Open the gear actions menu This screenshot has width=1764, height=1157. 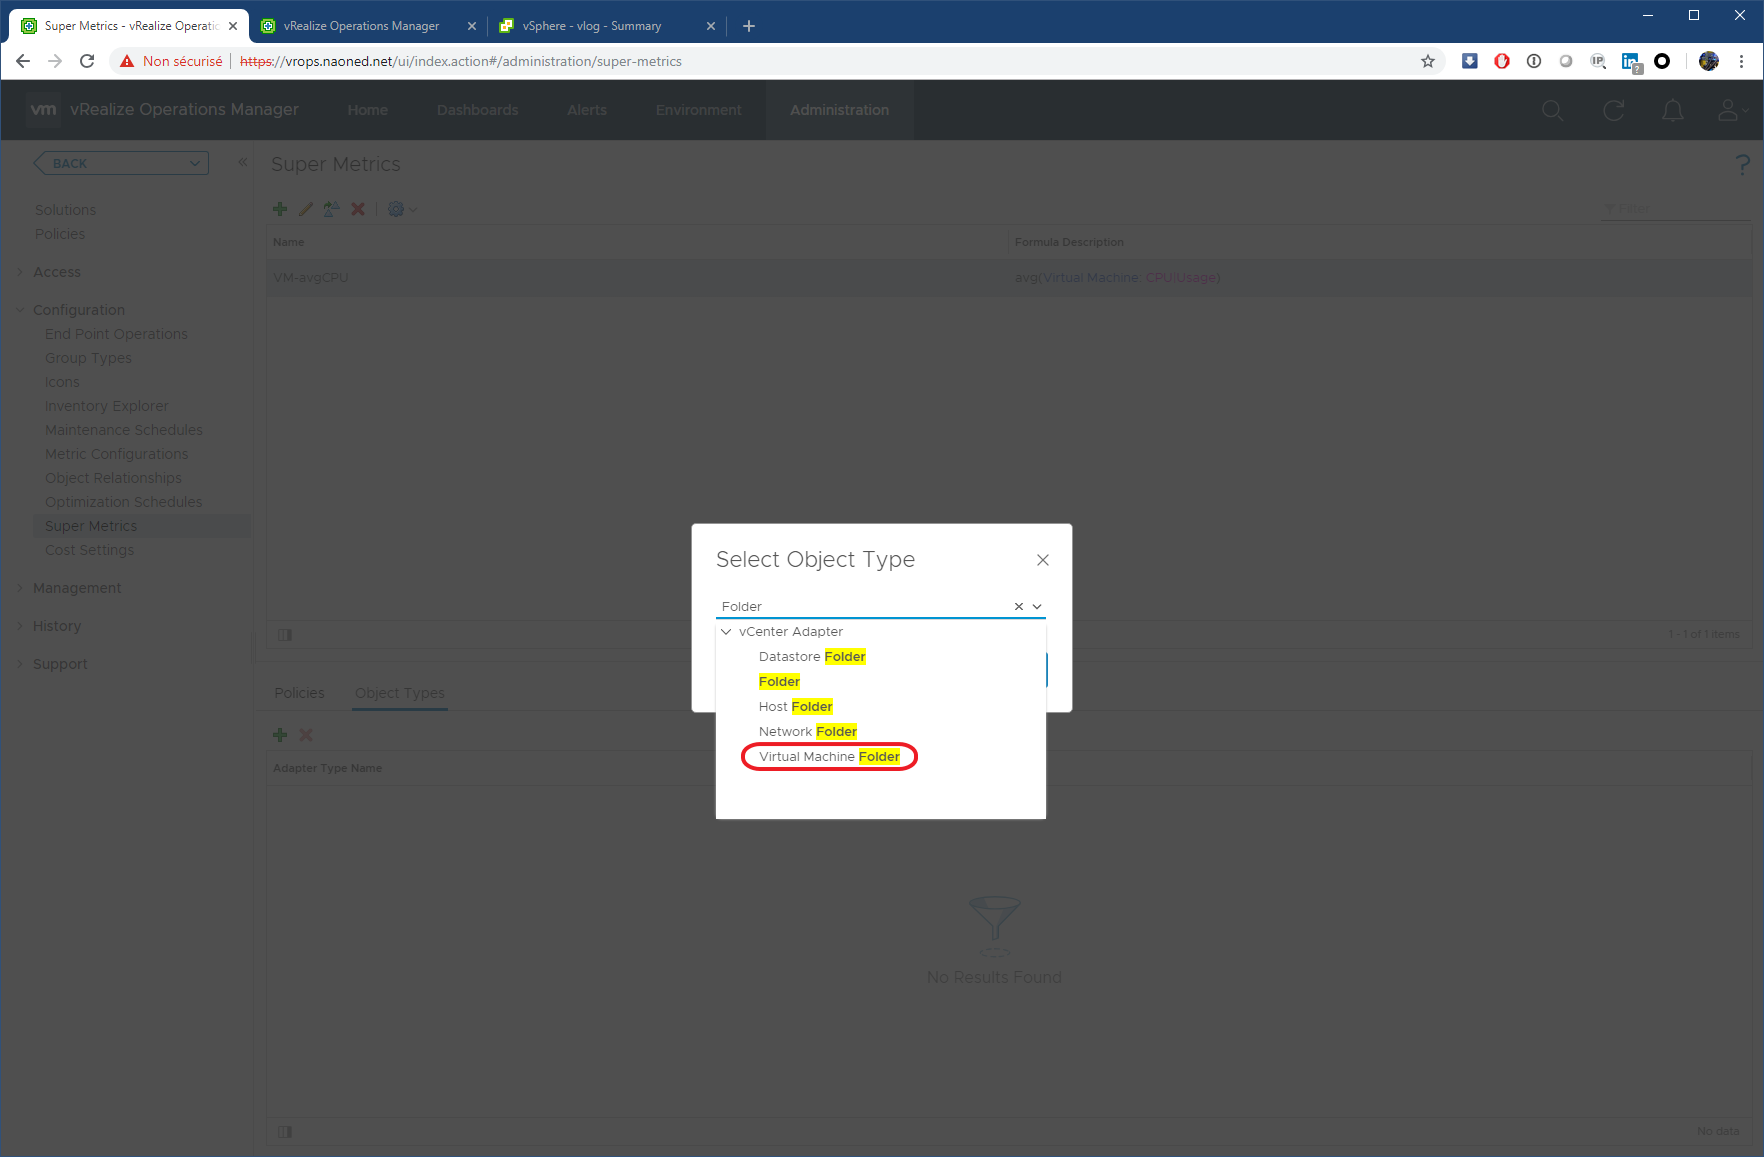point(400,209)
